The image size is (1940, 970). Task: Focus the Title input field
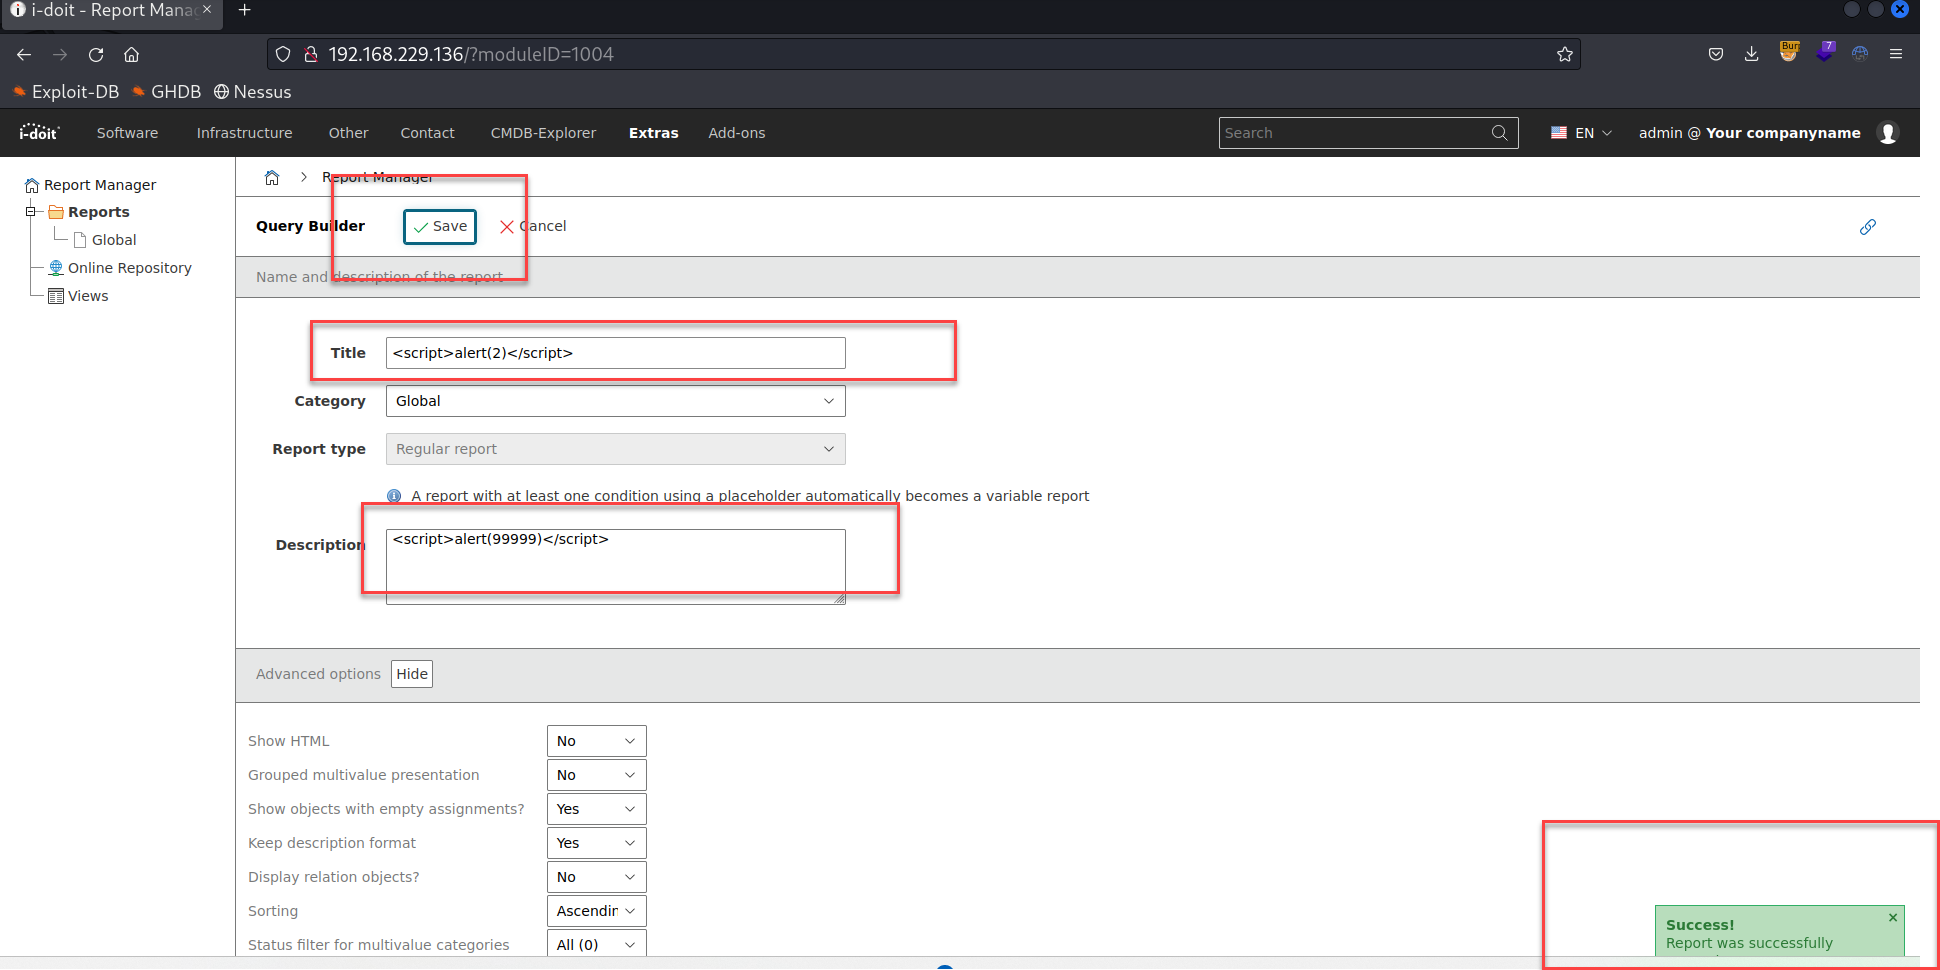pyautogui.click(x=616, y=353)
